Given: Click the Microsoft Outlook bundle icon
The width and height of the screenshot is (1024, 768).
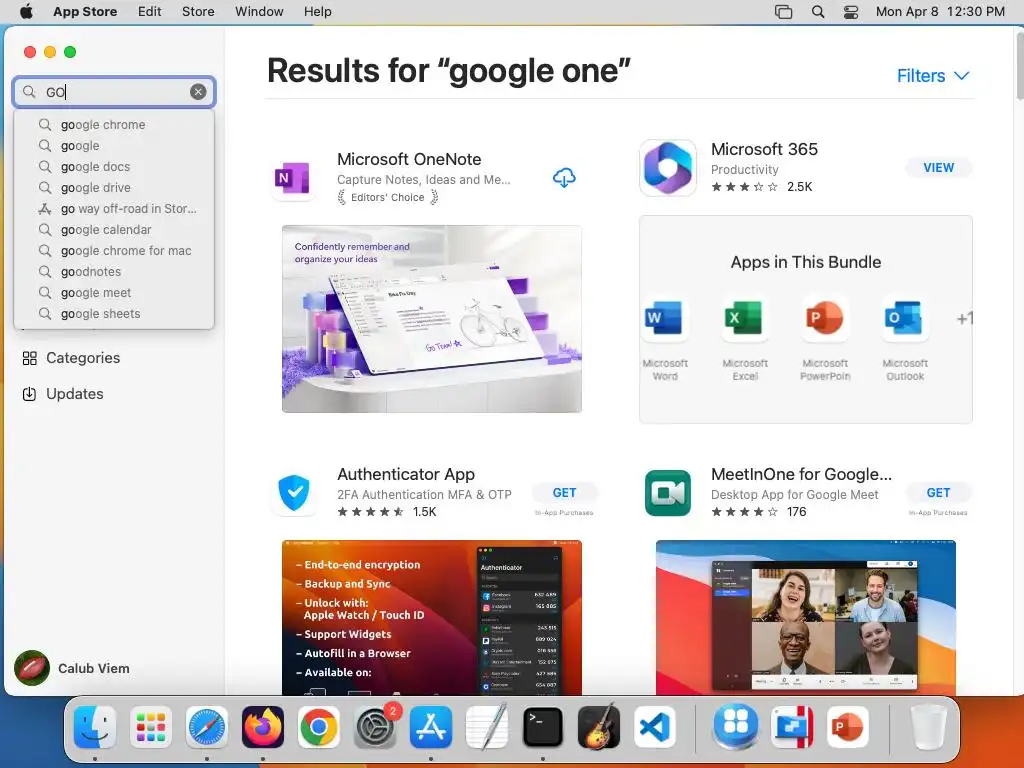Looking at the screenshot, I should (x=904, y=318).
